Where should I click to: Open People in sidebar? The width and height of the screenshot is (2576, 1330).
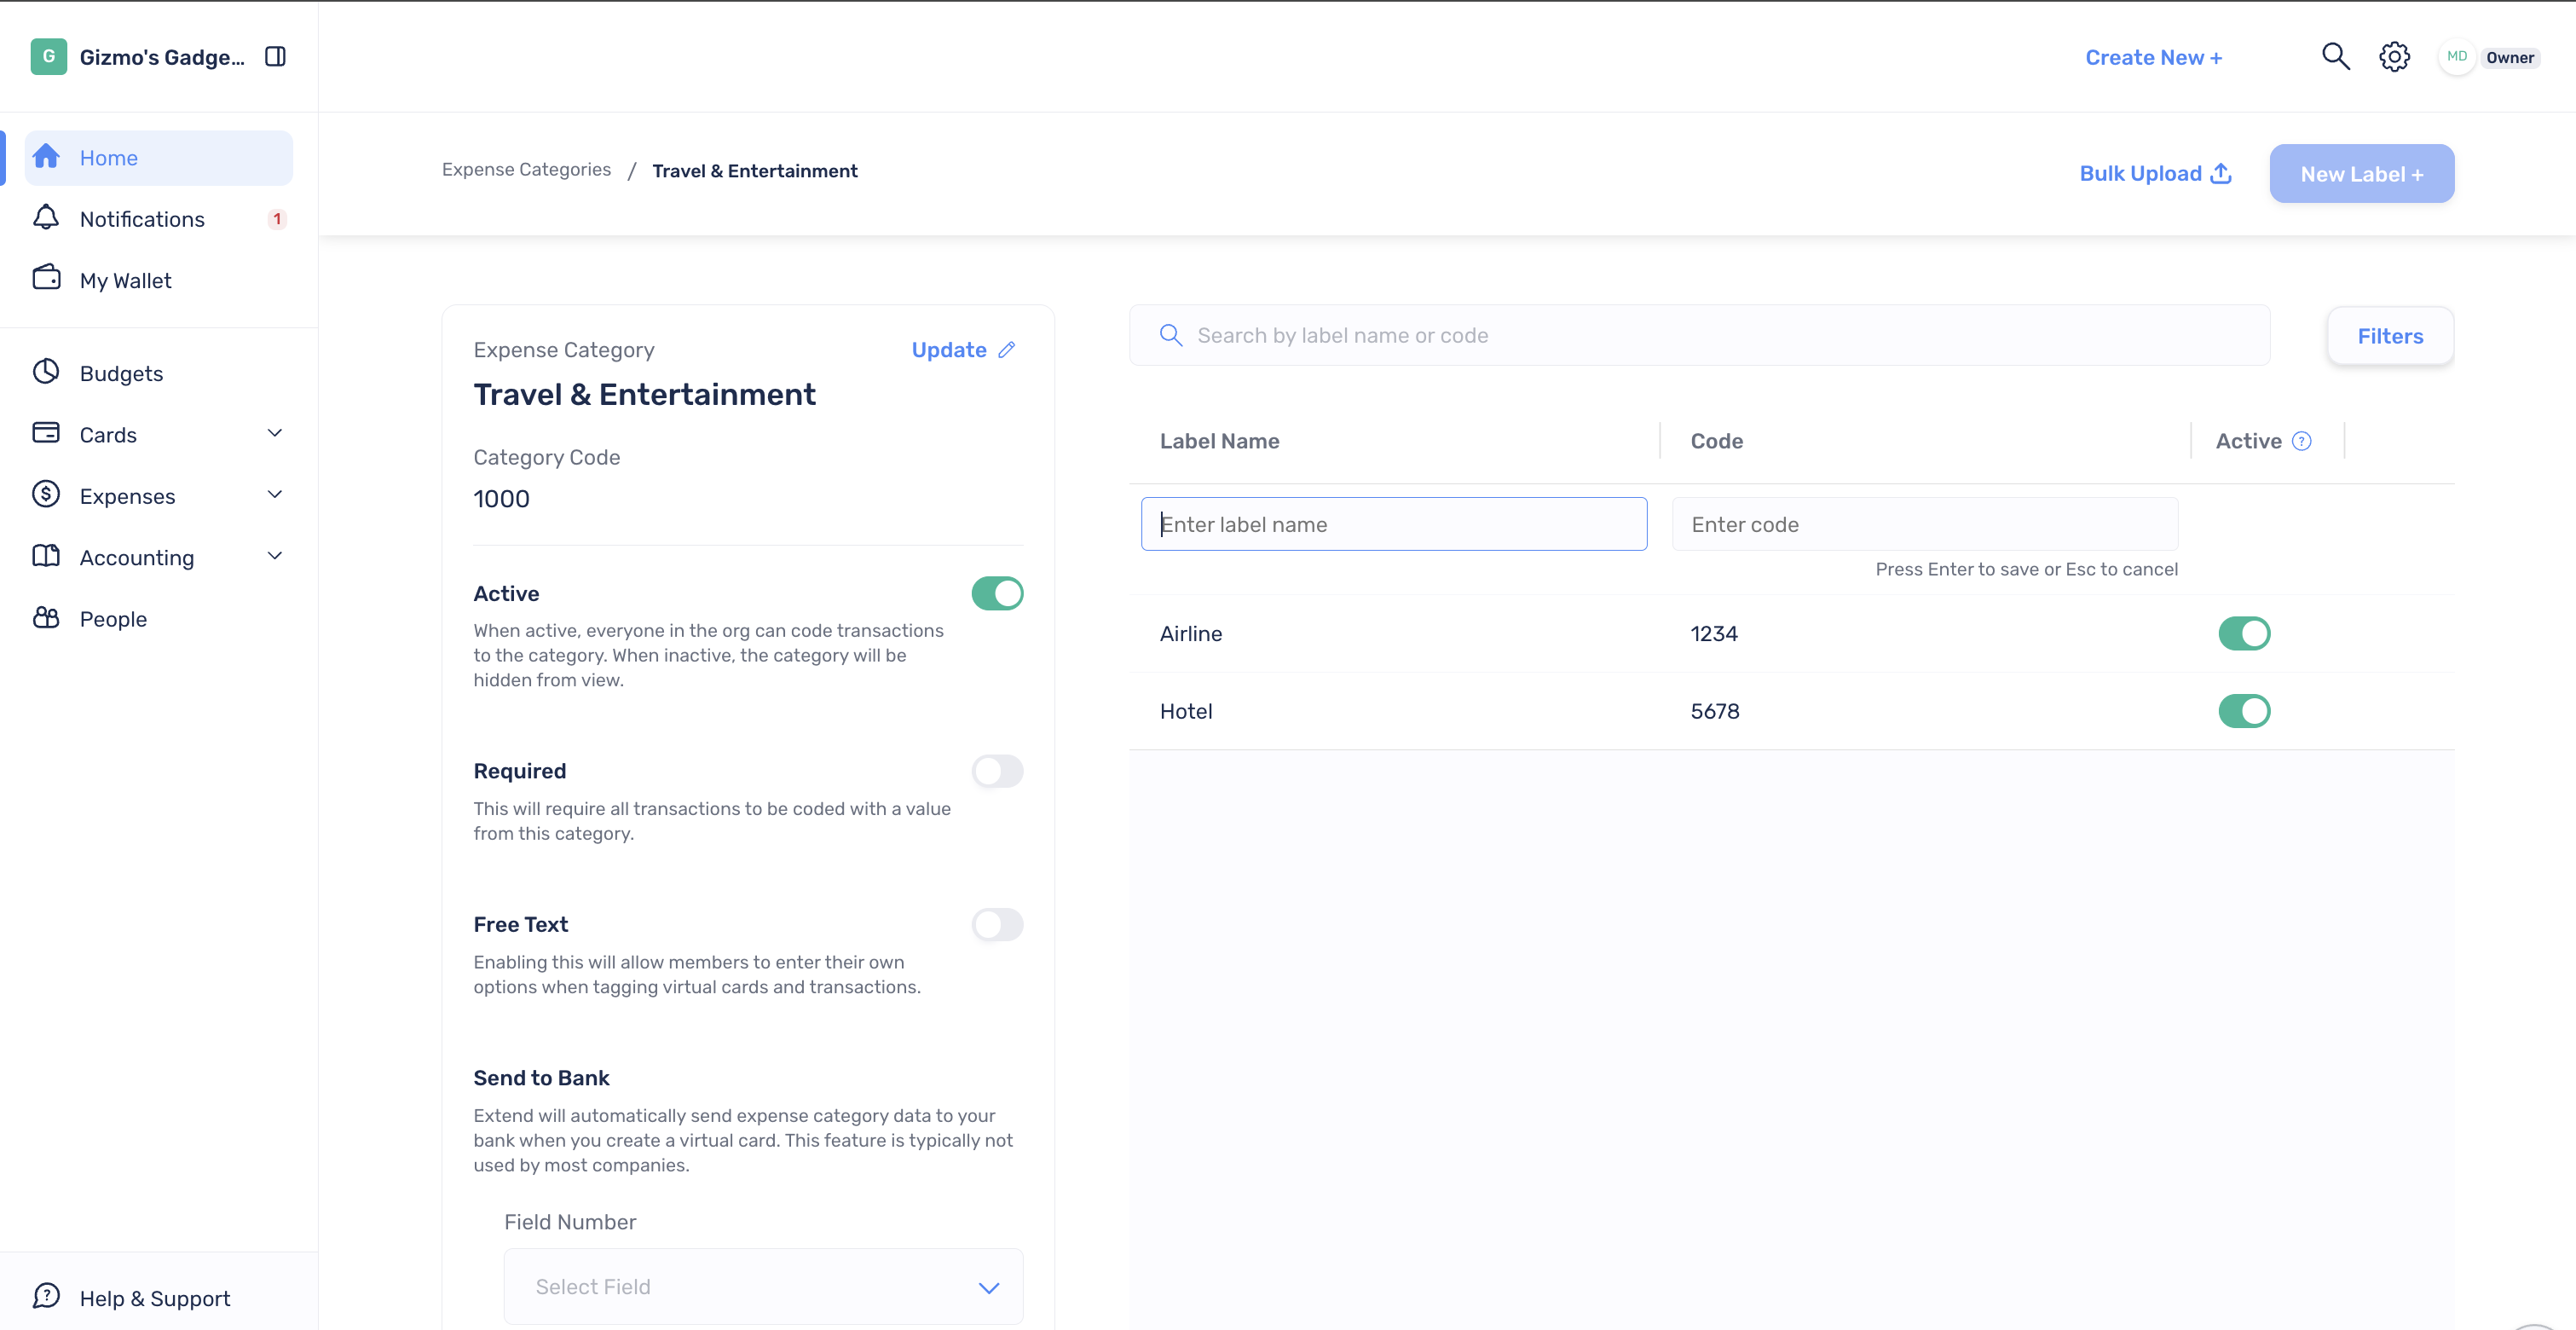pos(159,619)
